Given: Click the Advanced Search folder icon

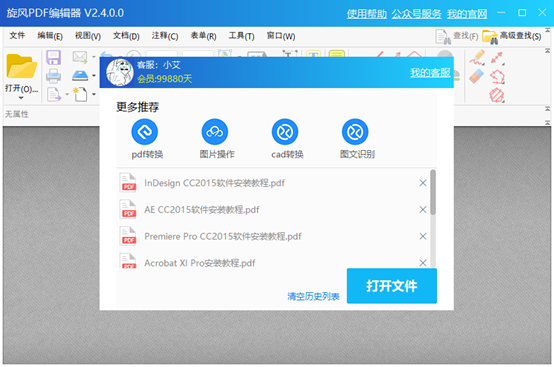Looking at the screenshot, I should click(490, 37).
